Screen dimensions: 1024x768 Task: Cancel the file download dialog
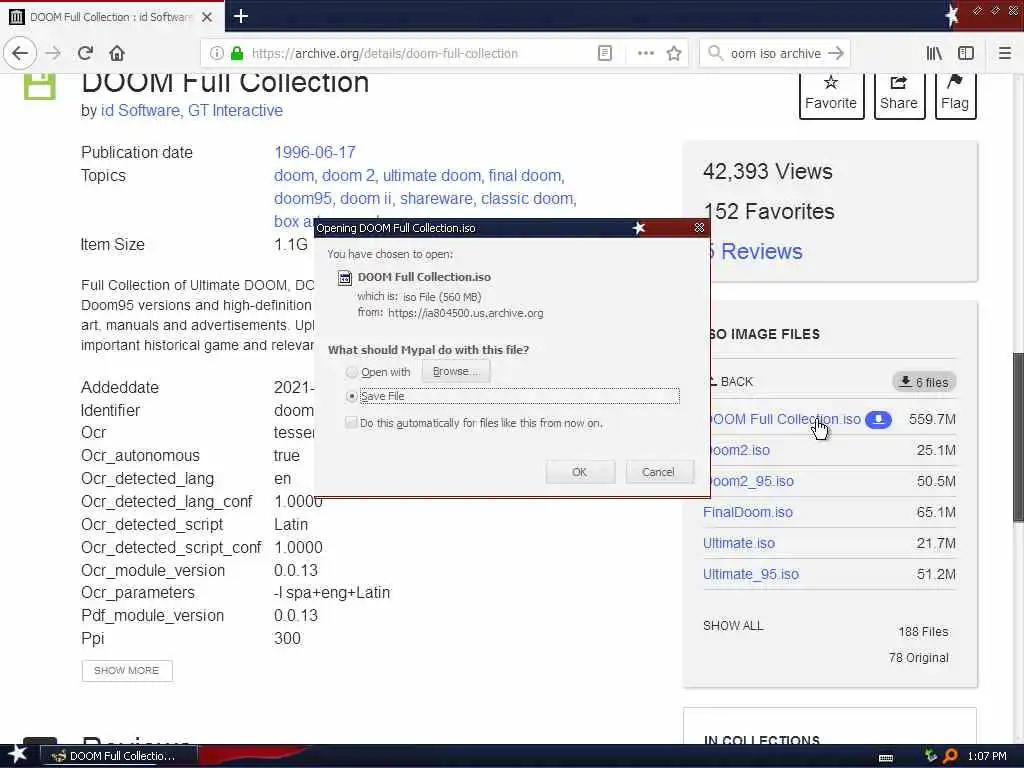pyautogui.click(x=658, y=472)
